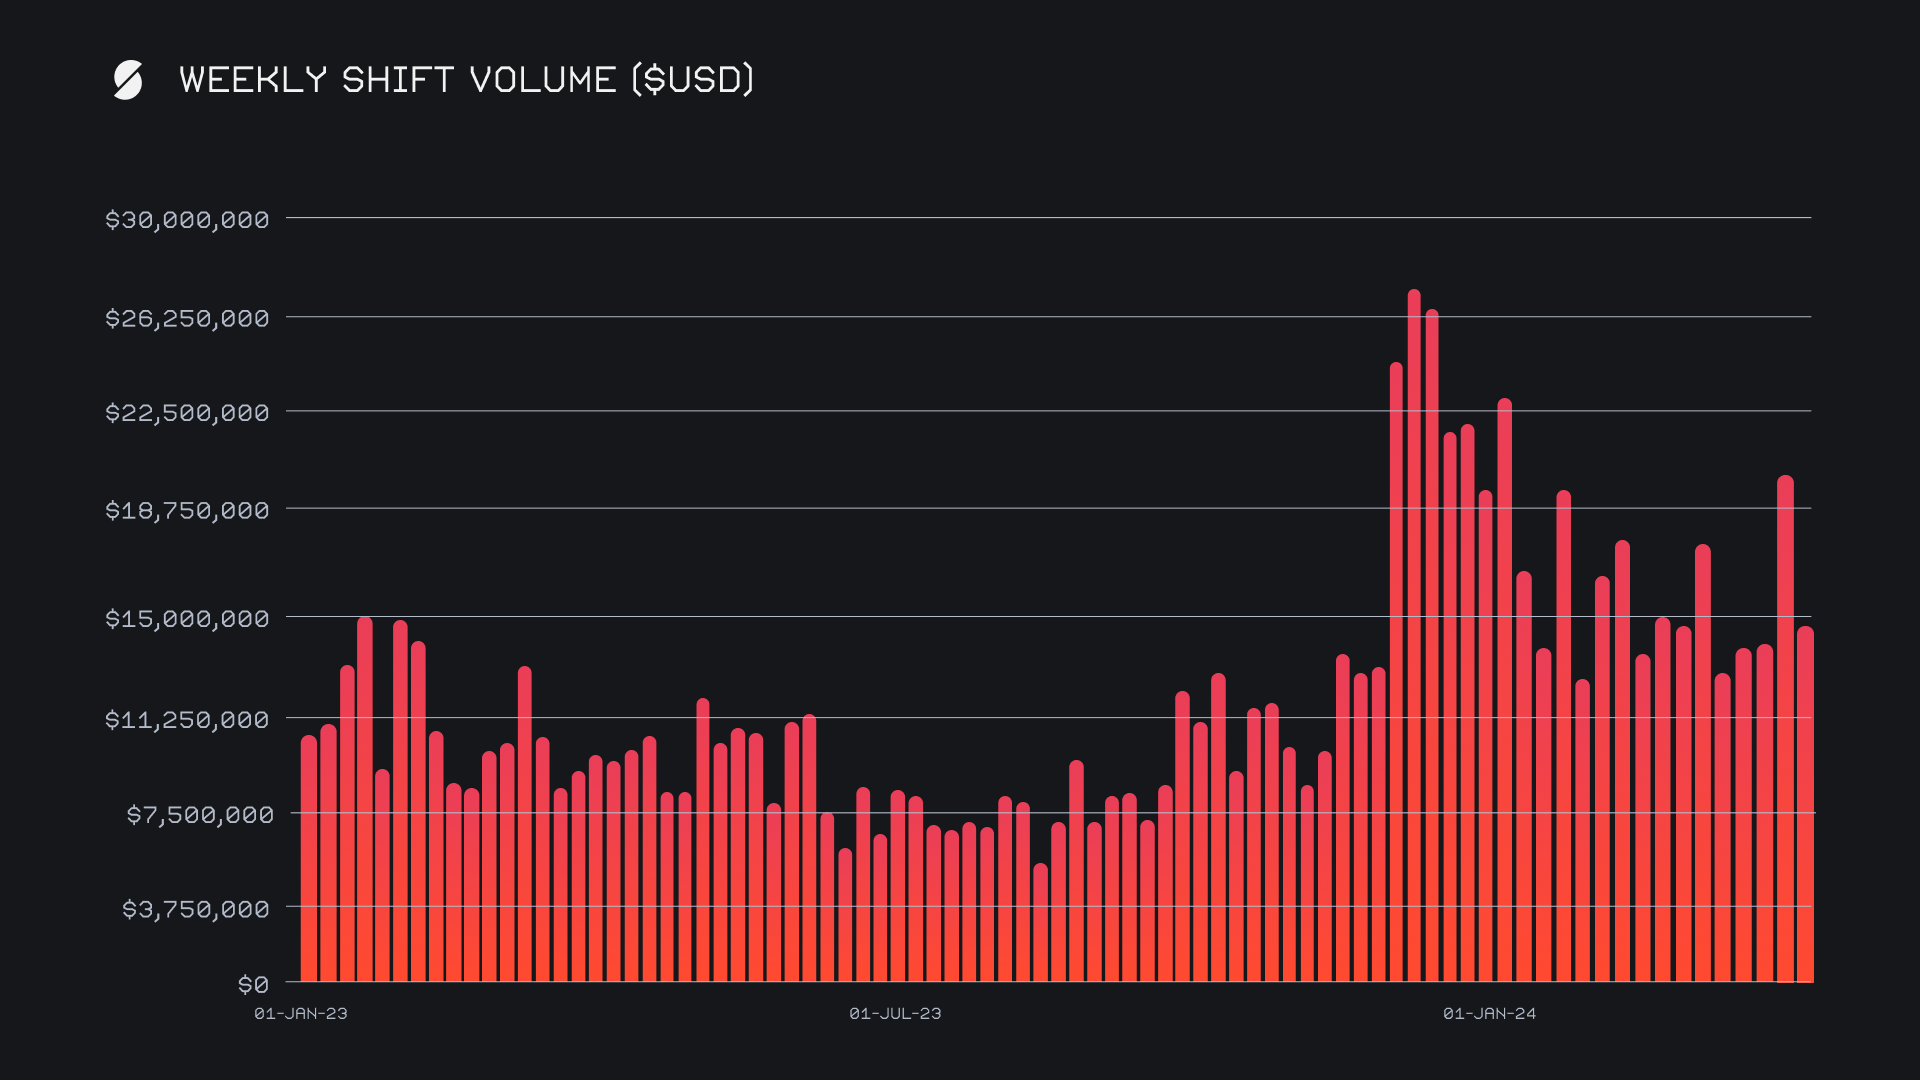Click the SideShift logo icon
The height and width of the screenshot is (1080, 1920).
coord(128,80)
